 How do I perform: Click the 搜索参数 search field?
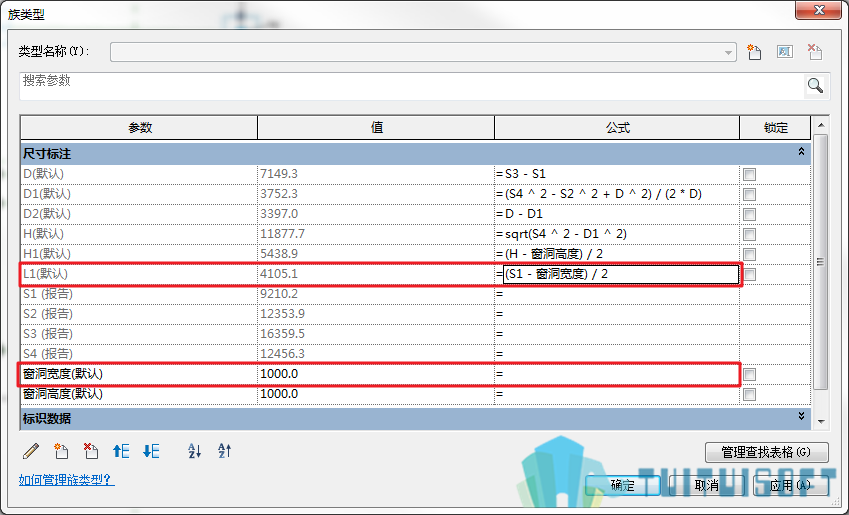(412, 86)
